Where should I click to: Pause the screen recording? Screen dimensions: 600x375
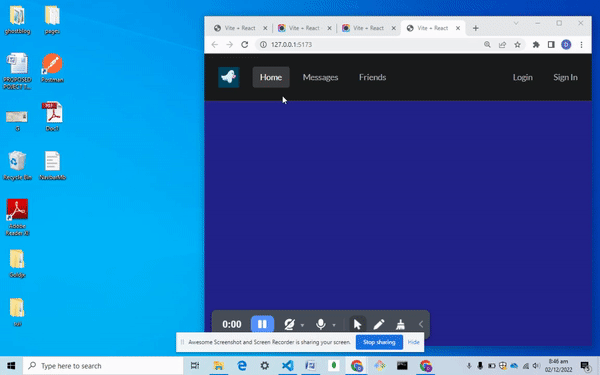262,324
